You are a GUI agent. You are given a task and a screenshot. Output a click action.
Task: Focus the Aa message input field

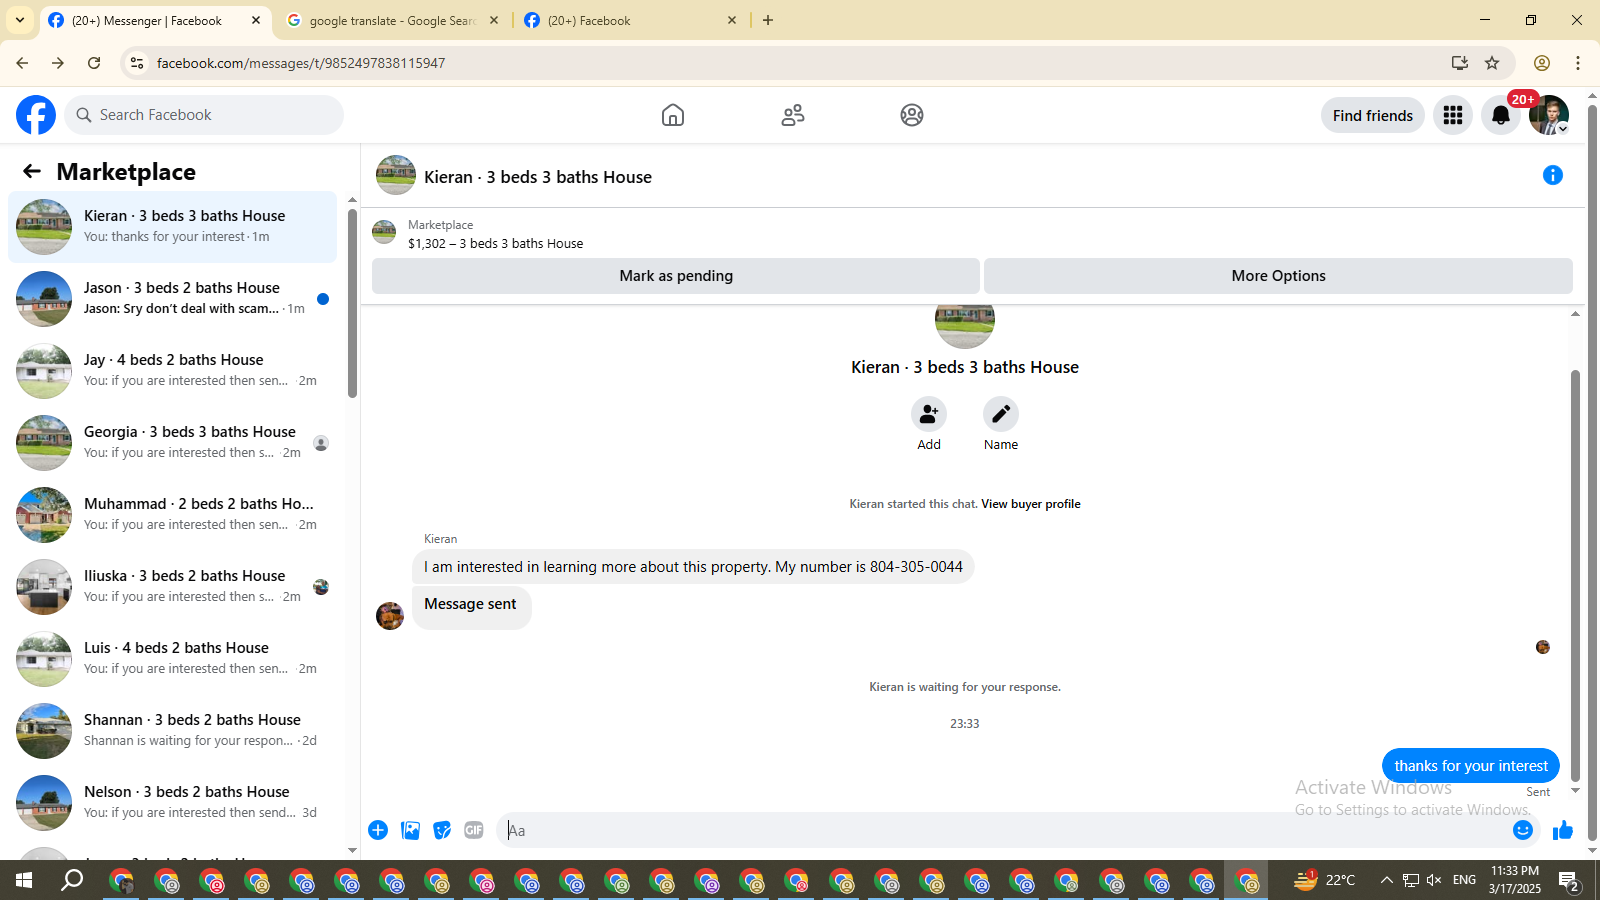point(1003,830)
